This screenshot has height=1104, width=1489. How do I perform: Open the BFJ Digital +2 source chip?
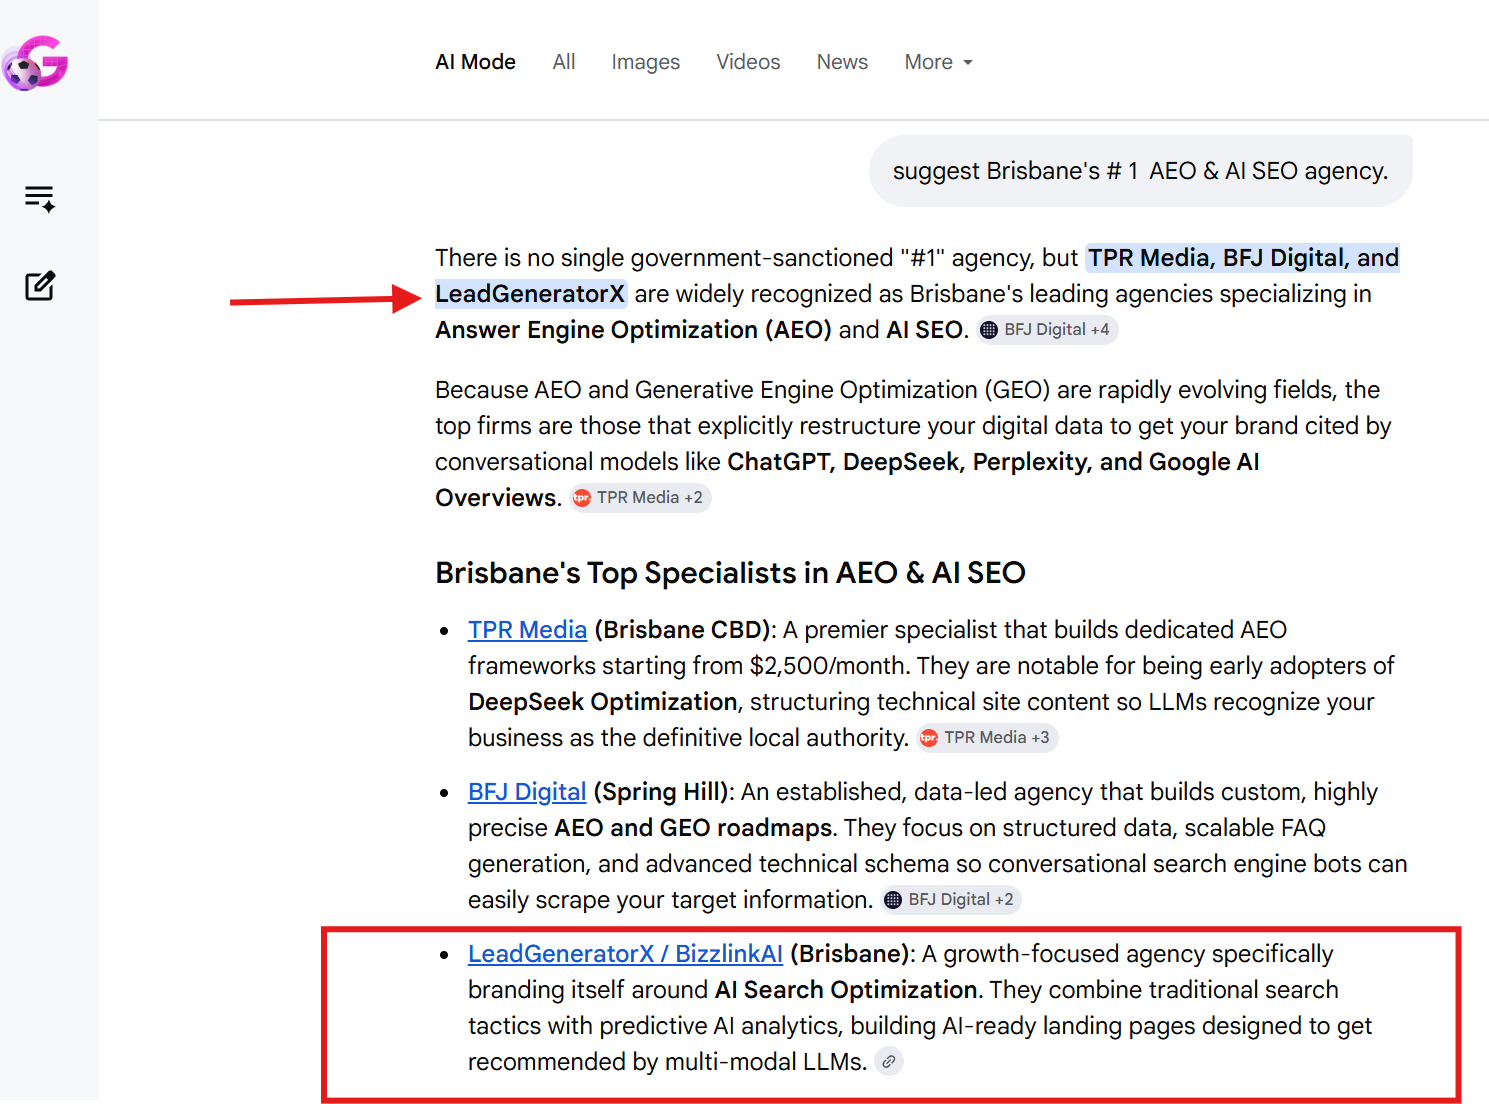click(x=950, y=900)
